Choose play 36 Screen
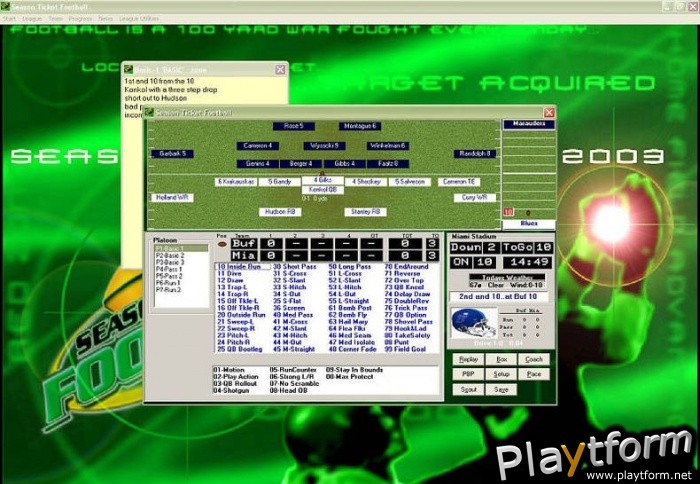The image size is (700, 484). click(289, 308)
